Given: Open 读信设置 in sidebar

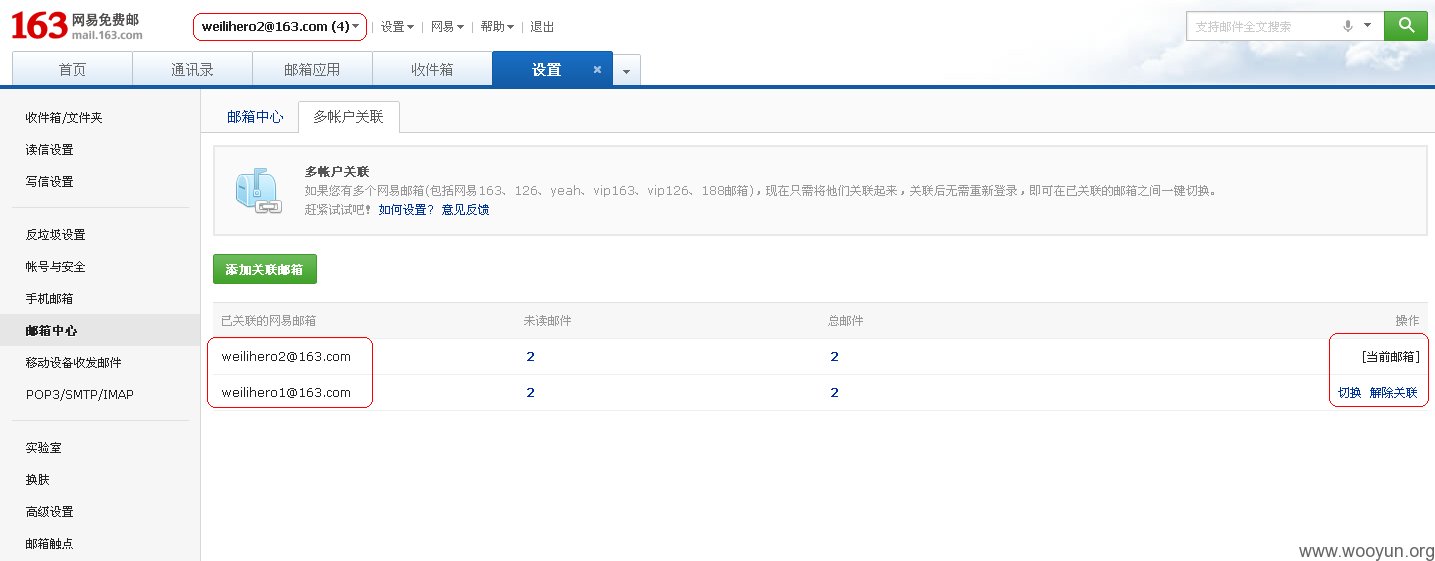Looking at the screenshot, I should 49,150.
